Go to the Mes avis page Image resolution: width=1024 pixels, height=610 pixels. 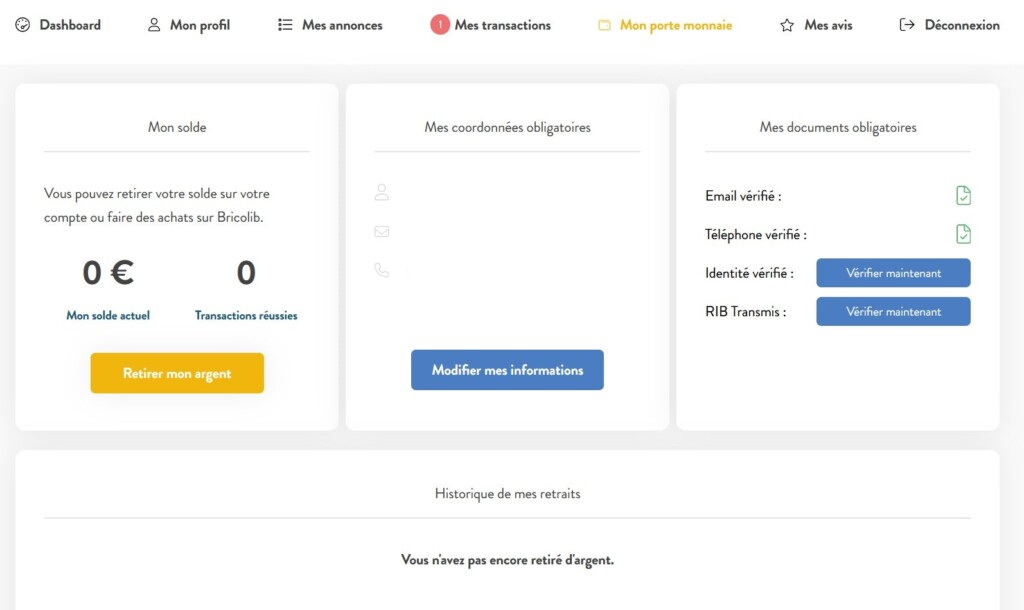coord(828,25)
